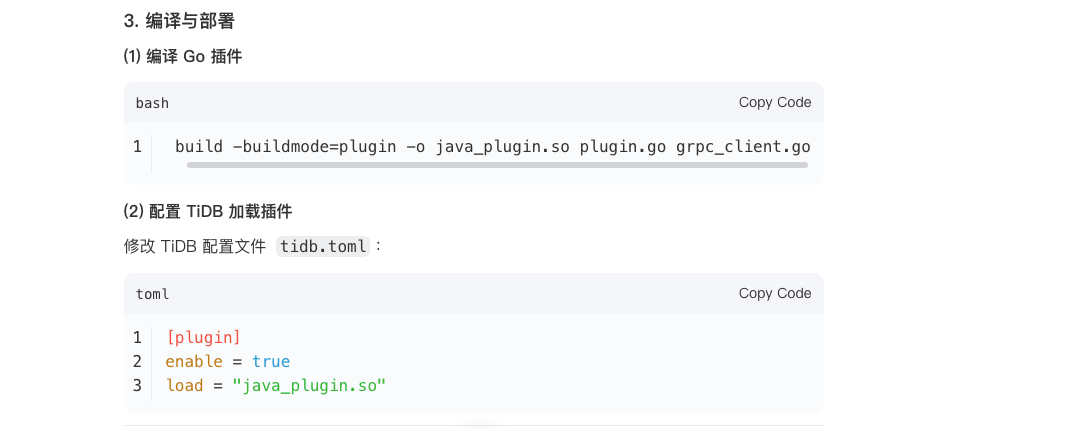This screenshot has width=1089, height=428.
Task: Click the '(1) 编译 Go 插件' subheading
Action: tap(183, 57)
